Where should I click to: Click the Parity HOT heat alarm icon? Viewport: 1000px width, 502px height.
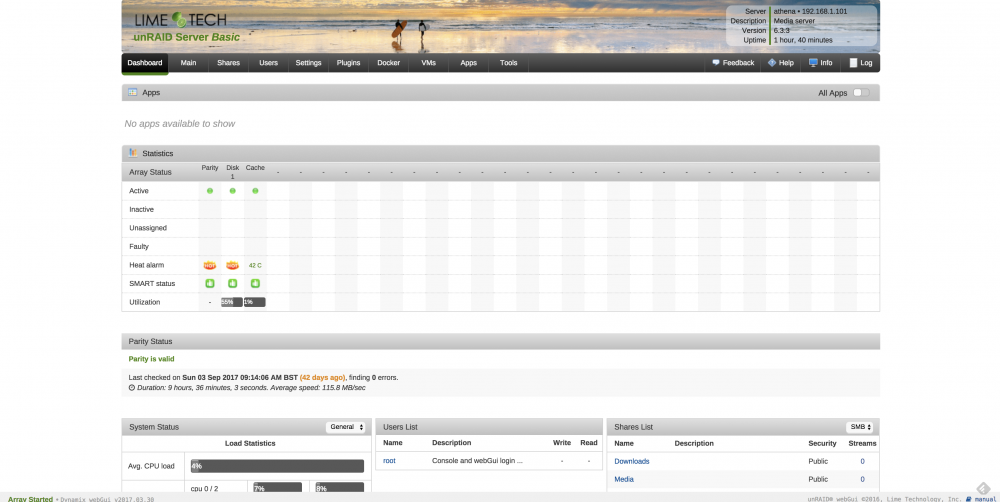click(210, 265)
